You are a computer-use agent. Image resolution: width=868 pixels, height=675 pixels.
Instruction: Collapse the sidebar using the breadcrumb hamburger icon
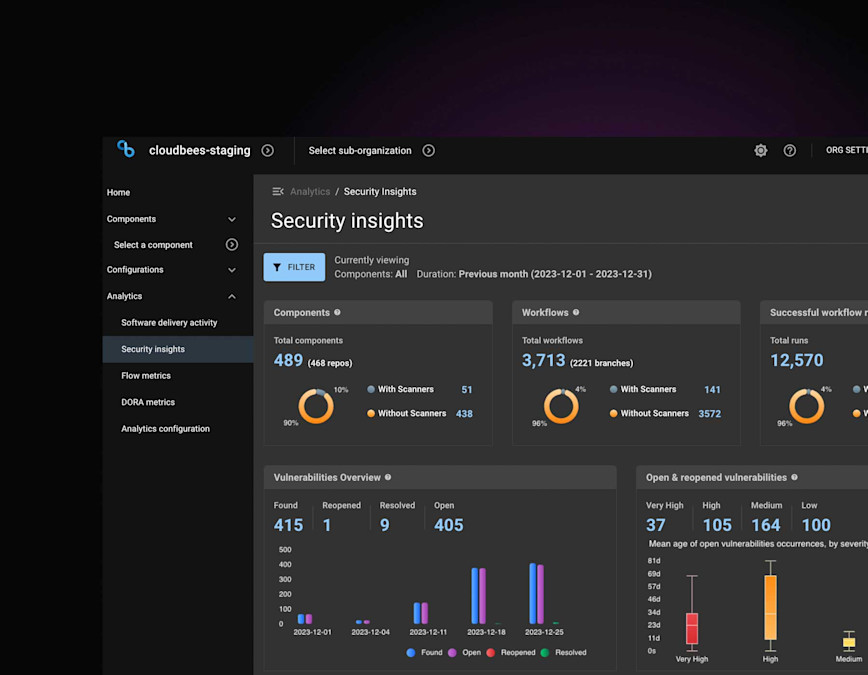pyautogui.click(x=276, y=191)
